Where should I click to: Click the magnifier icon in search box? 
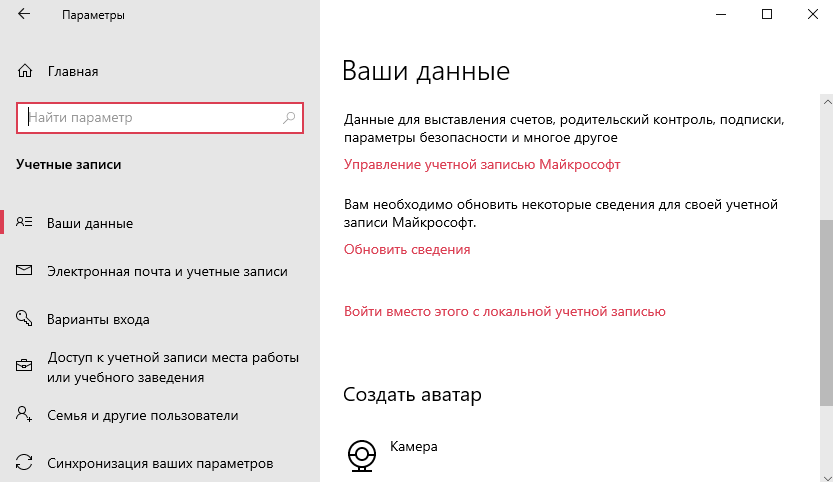290,118
